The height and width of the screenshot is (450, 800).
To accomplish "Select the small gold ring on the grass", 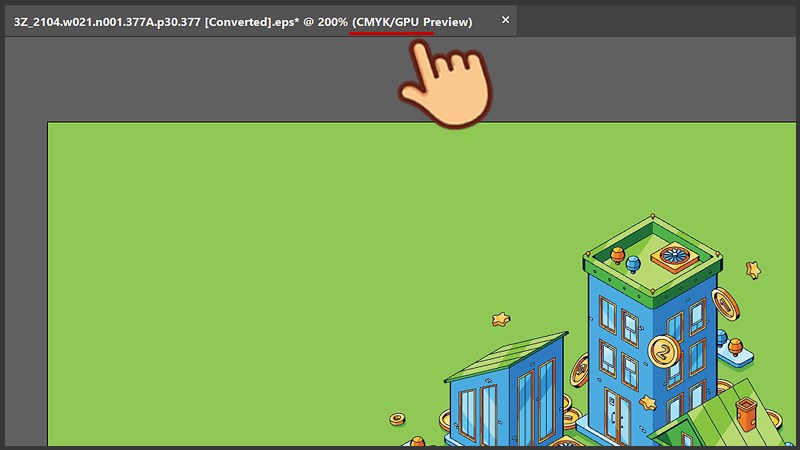I will click(397, 417).
